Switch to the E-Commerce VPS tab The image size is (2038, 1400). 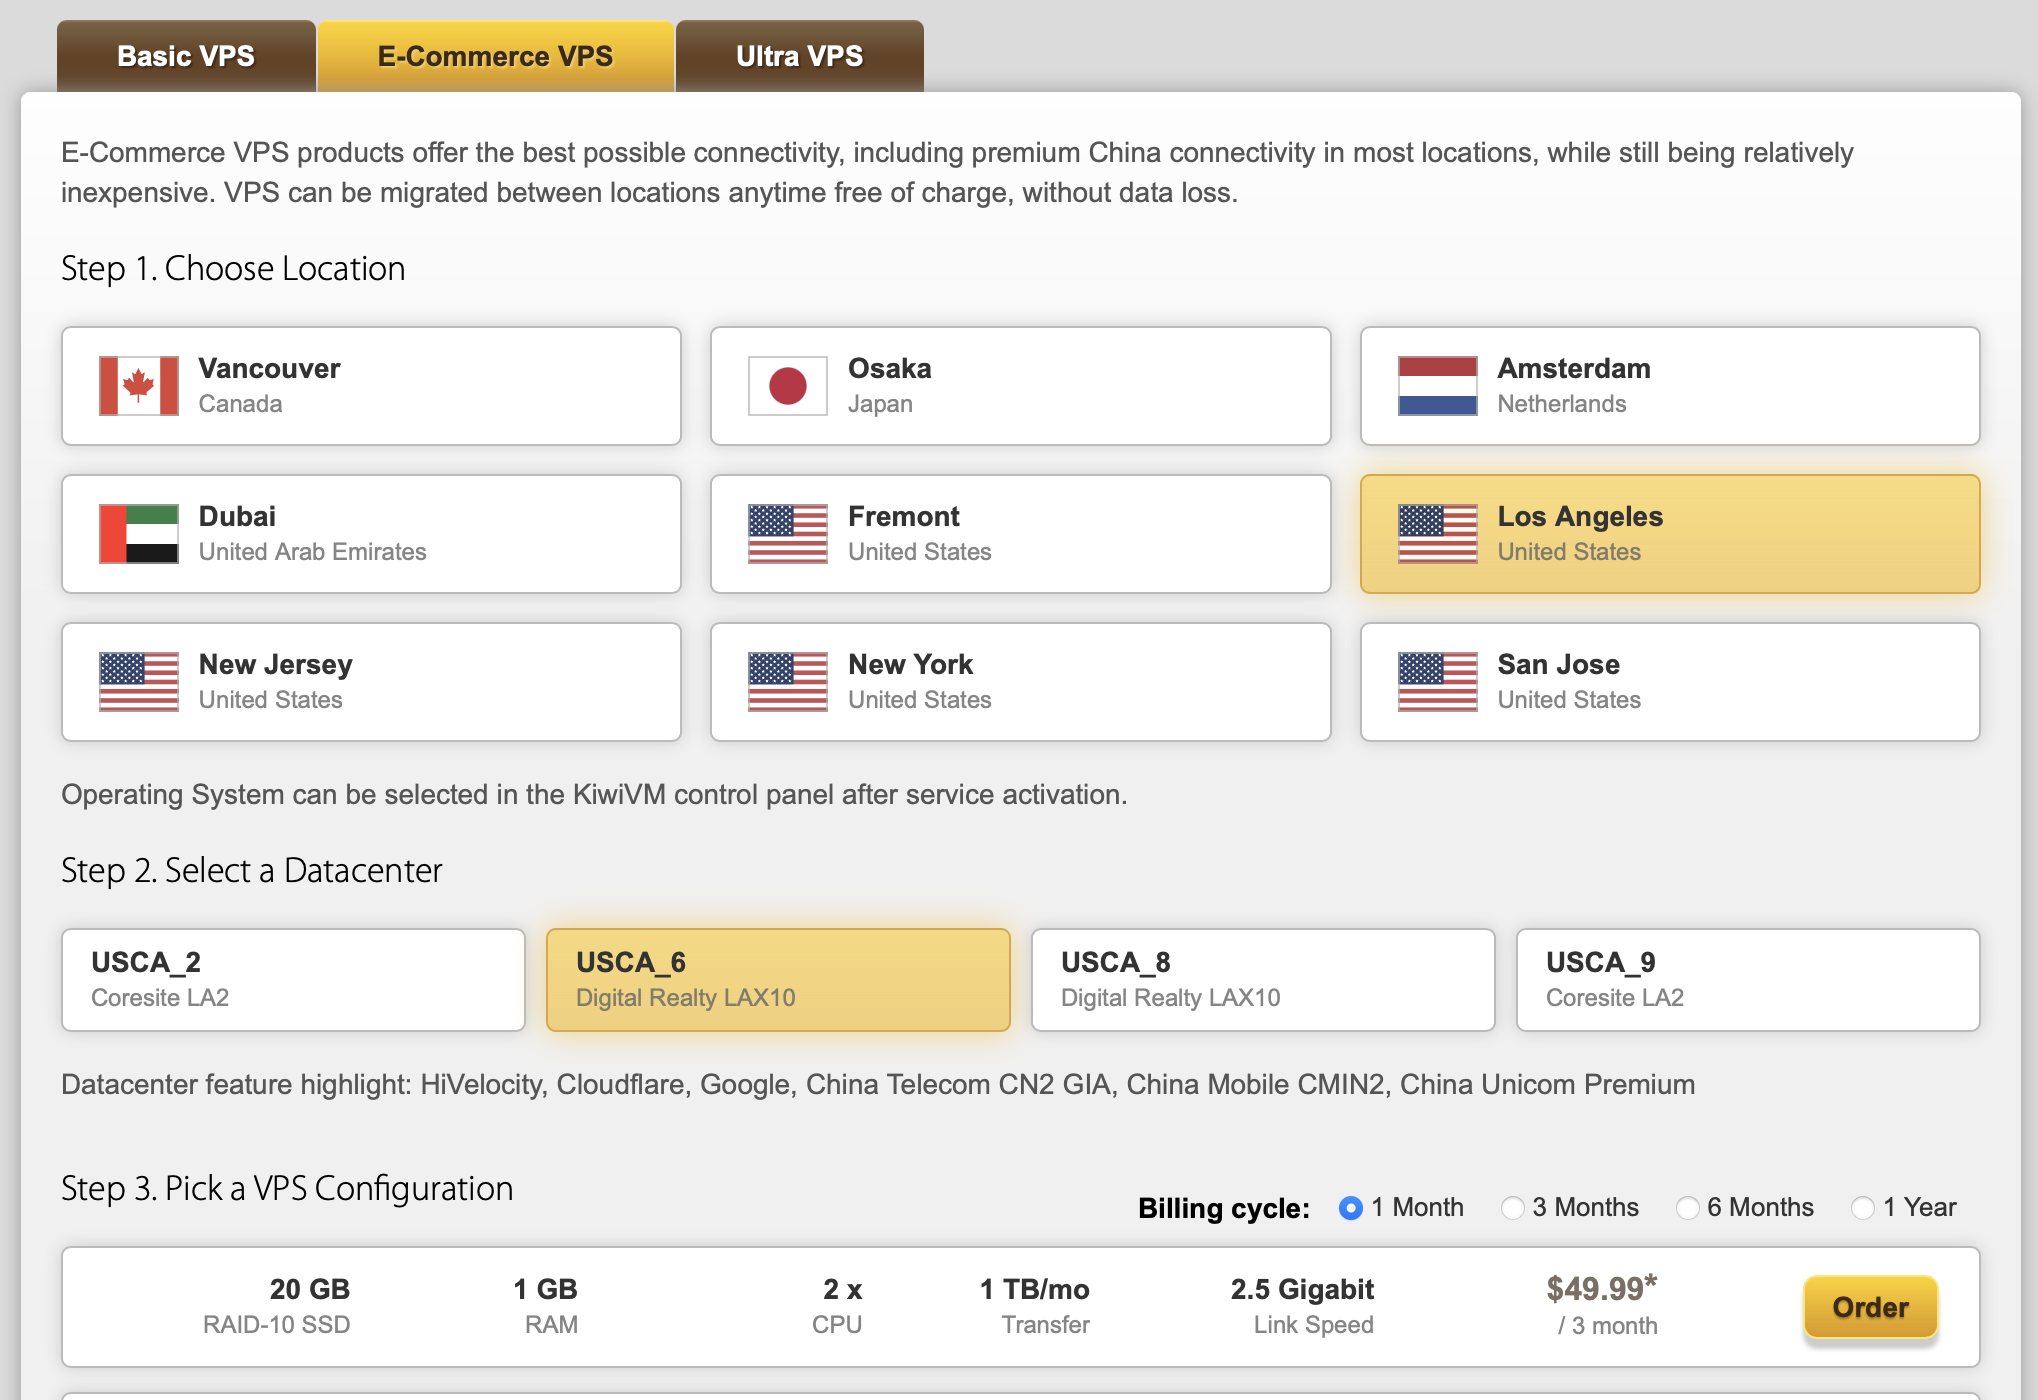click(x=495, y=56)
